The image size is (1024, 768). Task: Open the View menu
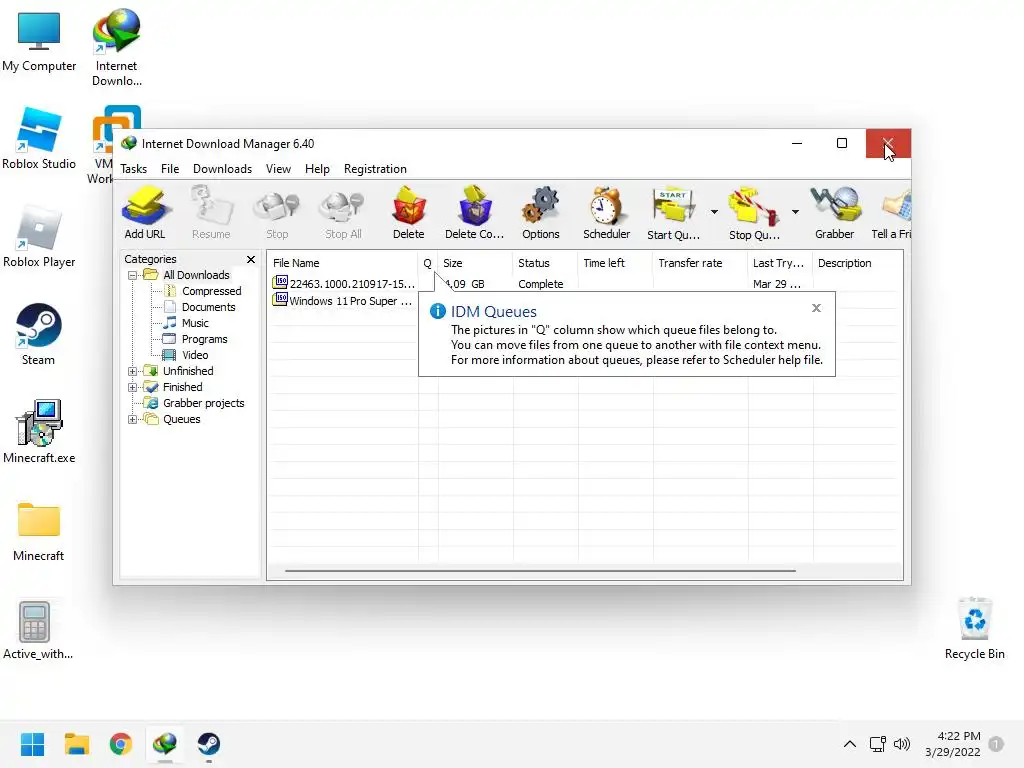[278, 169]
